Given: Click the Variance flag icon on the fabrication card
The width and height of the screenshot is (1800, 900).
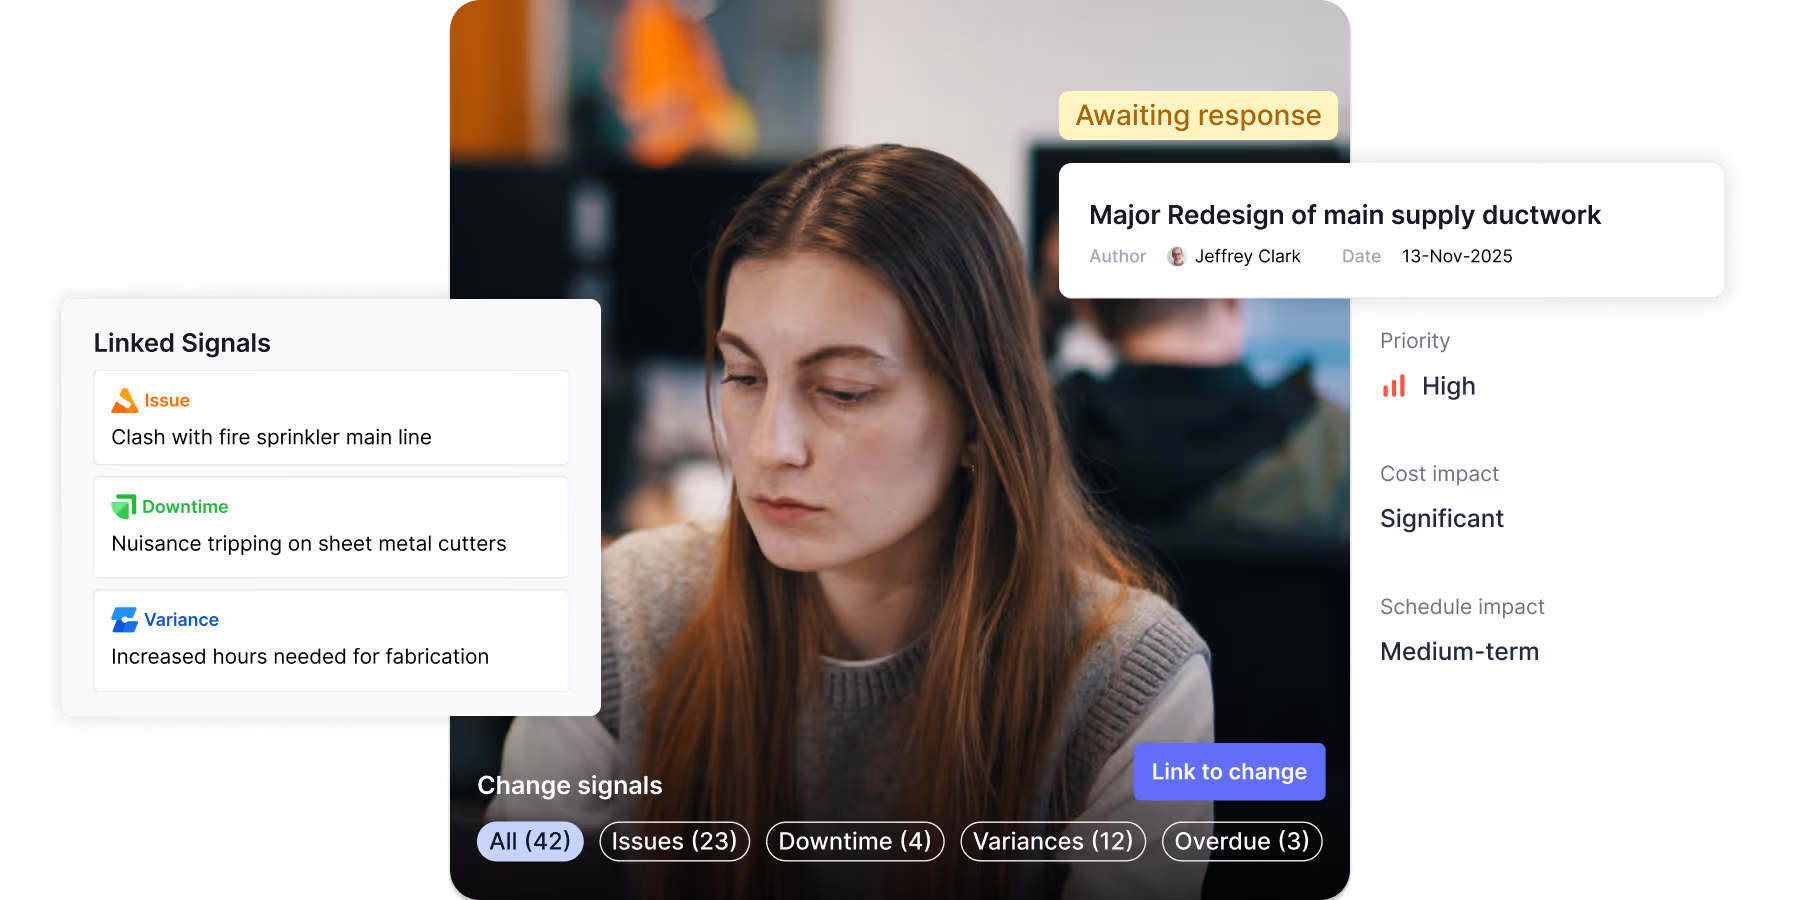Looking at the screenshot, I should 123,618.
